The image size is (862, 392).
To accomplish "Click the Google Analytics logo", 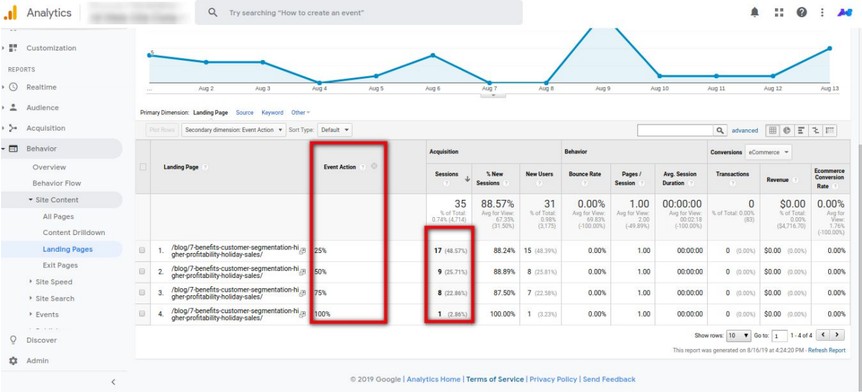I will pos(10,12).
